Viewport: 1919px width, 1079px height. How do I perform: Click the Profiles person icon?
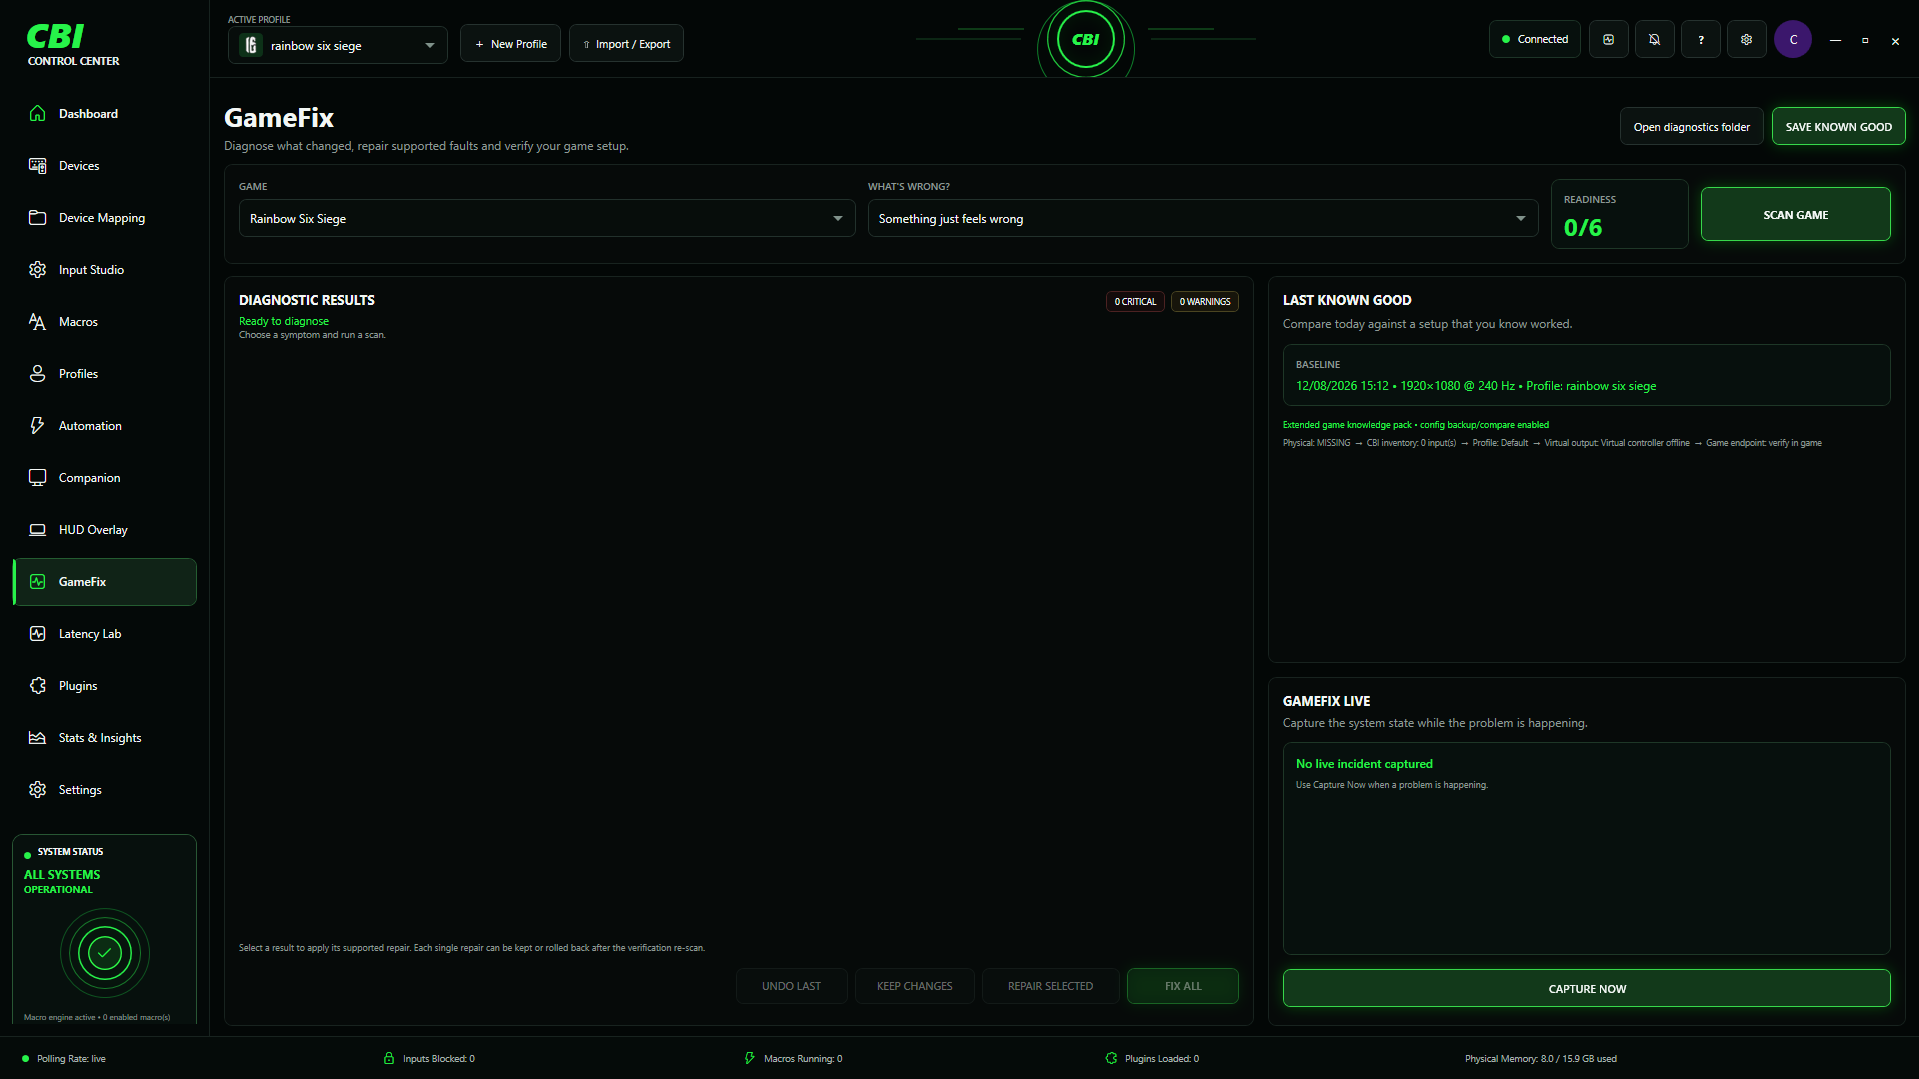click(x=37, y=374)
